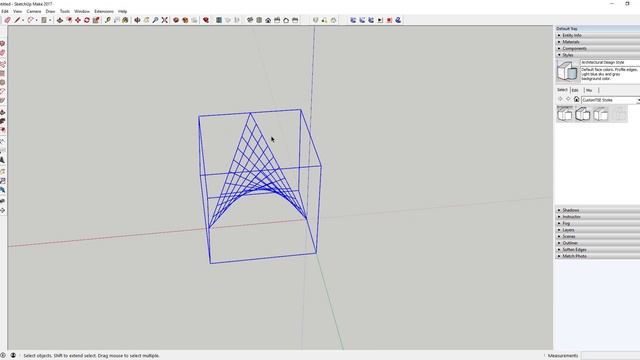This screenshot has width=640, height=360.
Task: Switch to Front view
Action: [x=268, y=20]
